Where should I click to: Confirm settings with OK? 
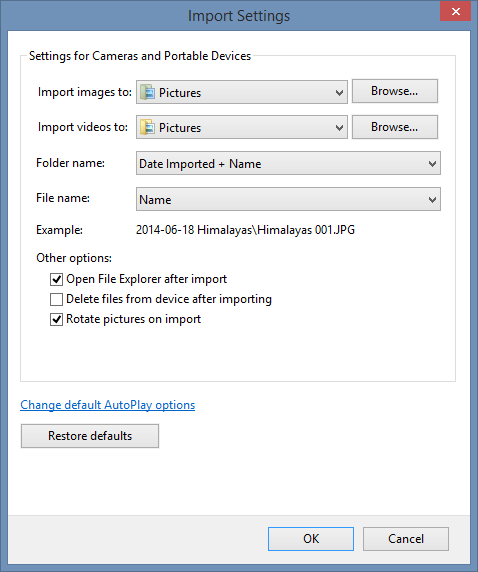311,539
